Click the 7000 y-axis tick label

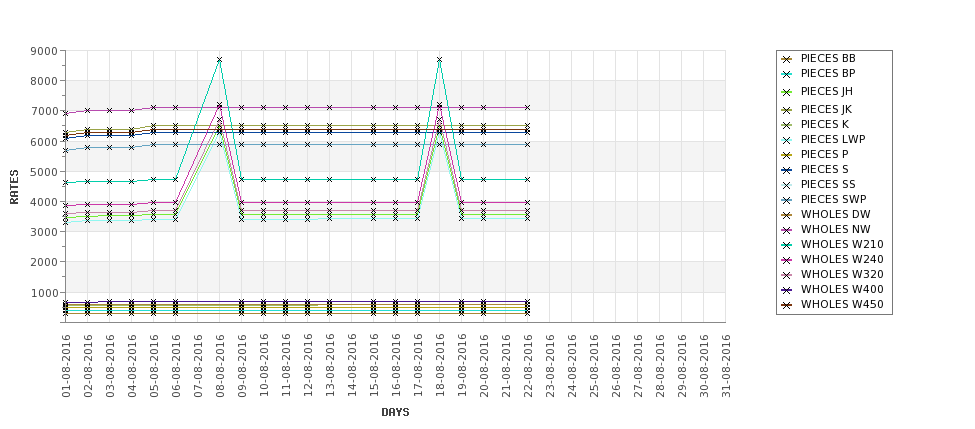click(x=44, y=111)
